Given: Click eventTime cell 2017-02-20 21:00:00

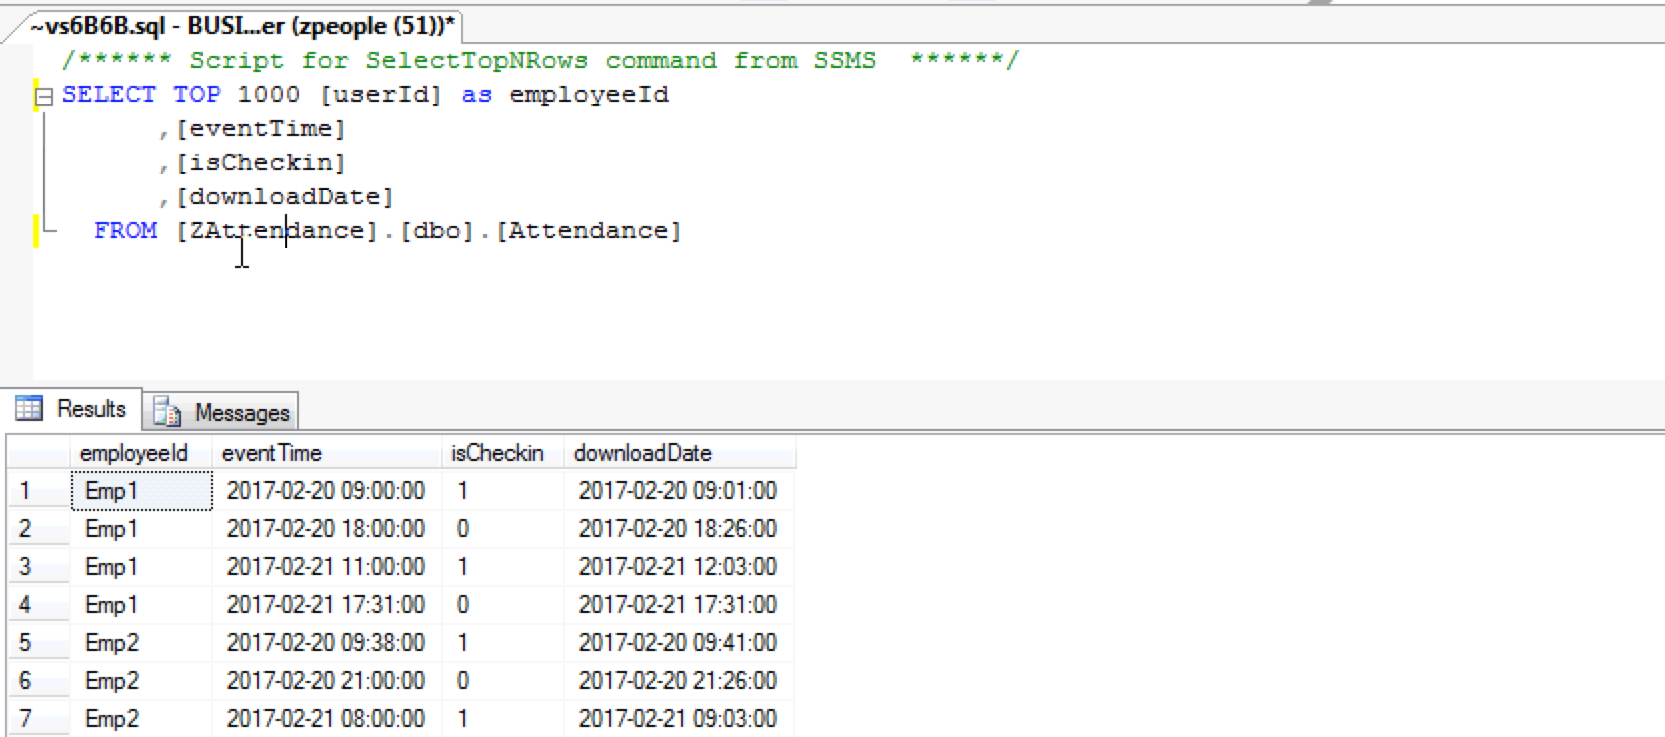Looking at the screenshot, I should [327, 681].
